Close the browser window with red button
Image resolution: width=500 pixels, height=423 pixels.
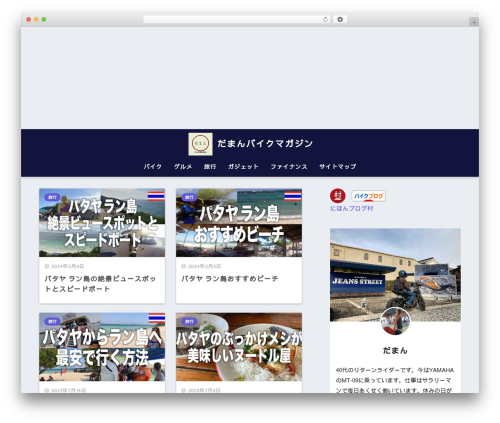pyautogui.click(x=29, y=20)
